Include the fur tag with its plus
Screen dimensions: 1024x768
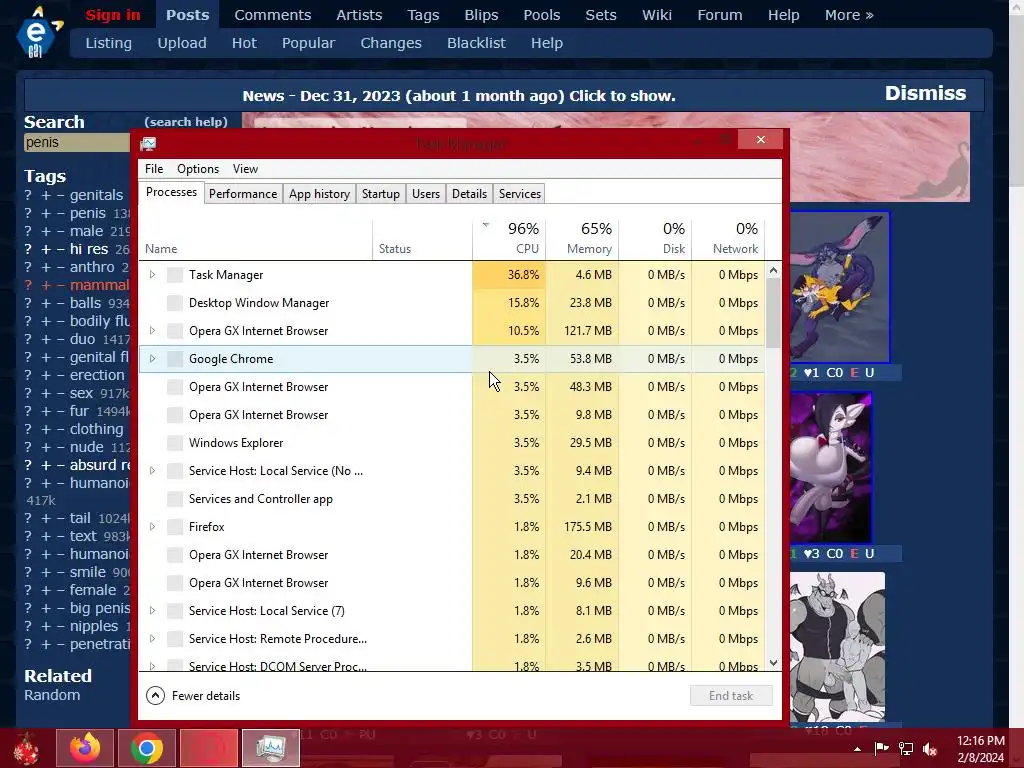[46, 411]
